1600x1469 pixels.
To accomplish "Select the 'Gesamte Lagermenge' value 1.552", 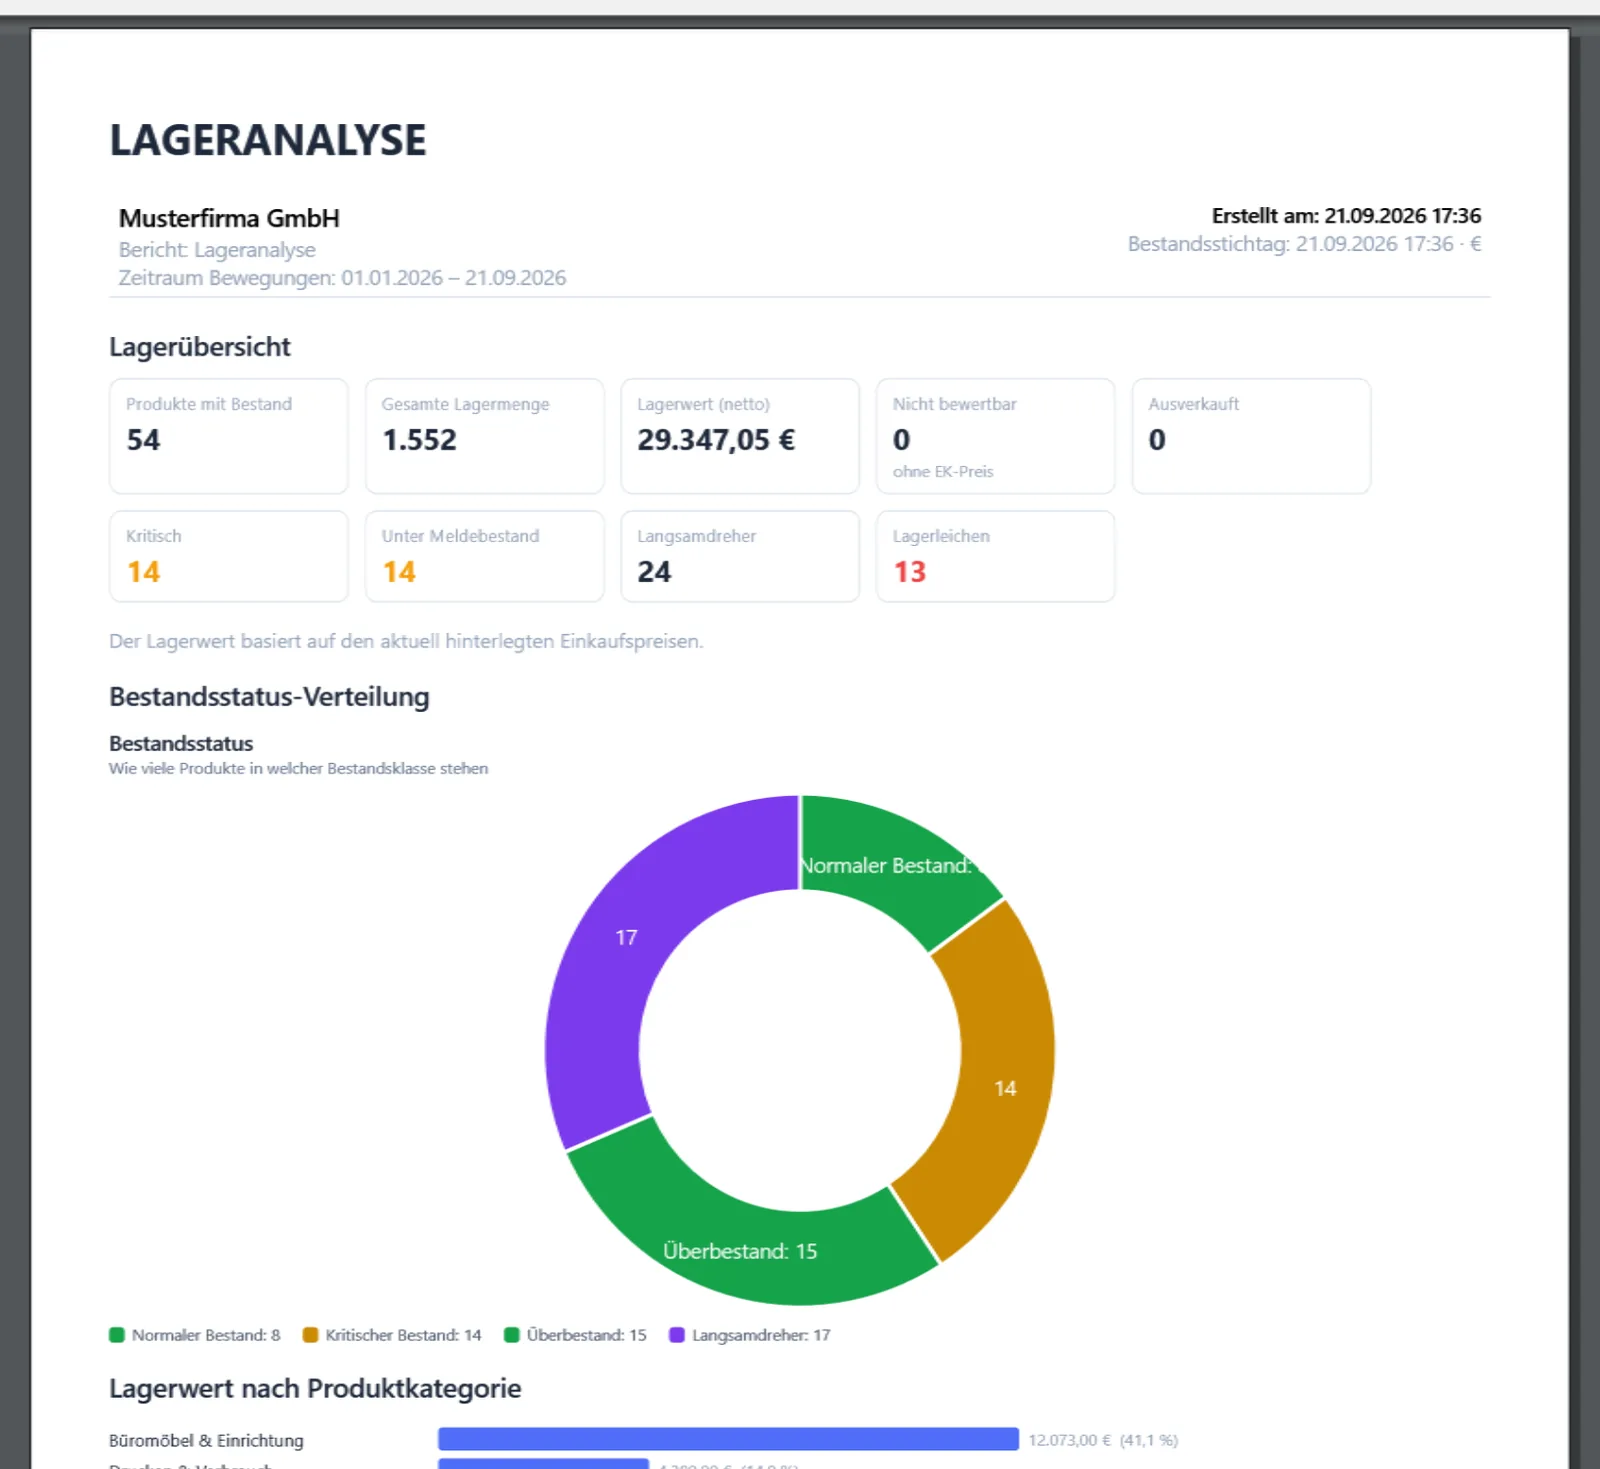I will [x=420, y=440].
